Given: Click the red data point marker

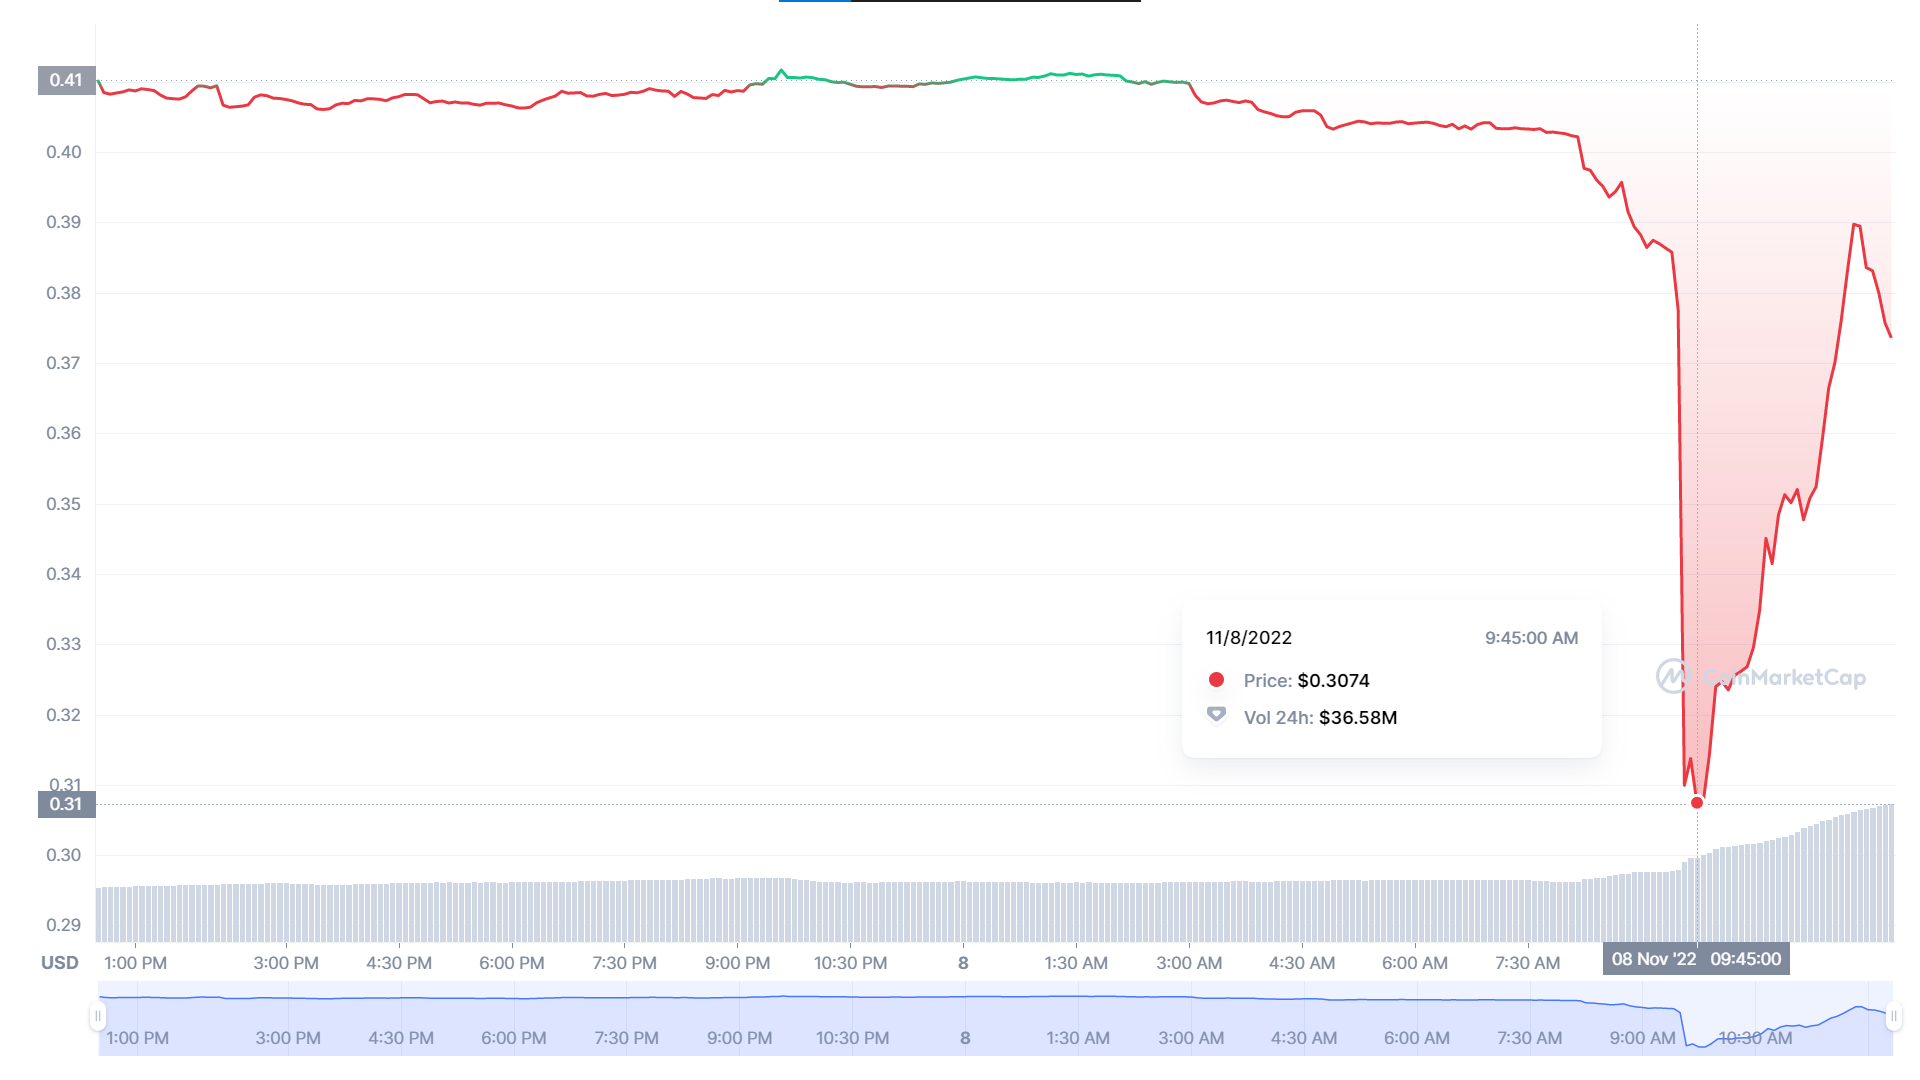Looking at the screenshot, I should tap(1697, 803).
